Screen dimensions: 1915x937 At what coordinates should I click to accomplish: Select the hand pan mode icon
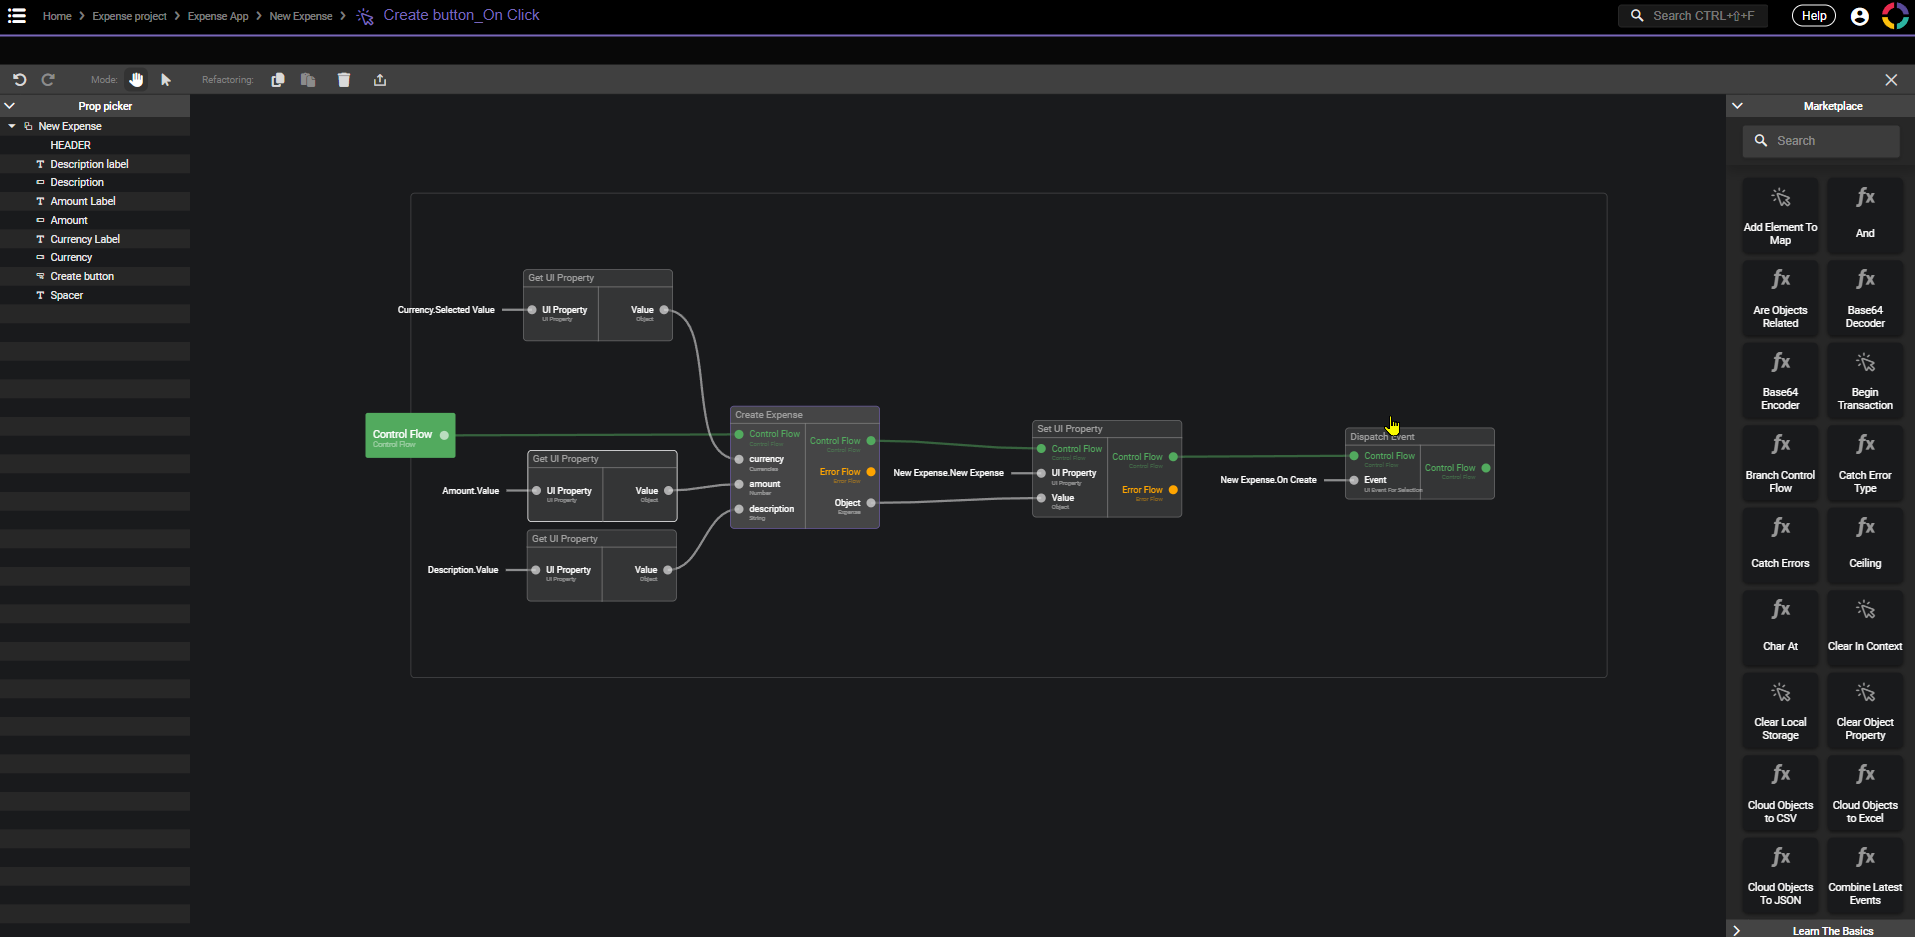(136, 79)
